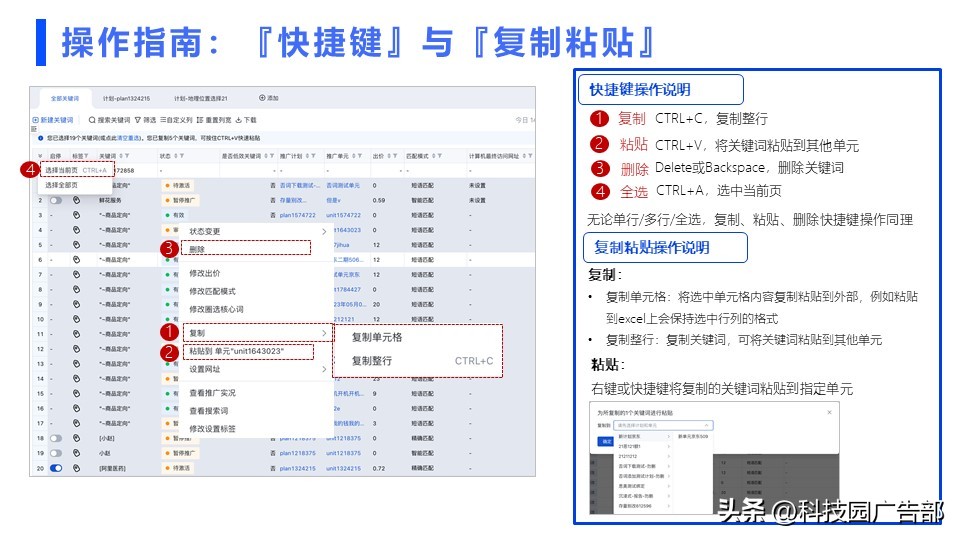
Task: Toggle the 启停 switch in row 18
Action: coord(56,438)
